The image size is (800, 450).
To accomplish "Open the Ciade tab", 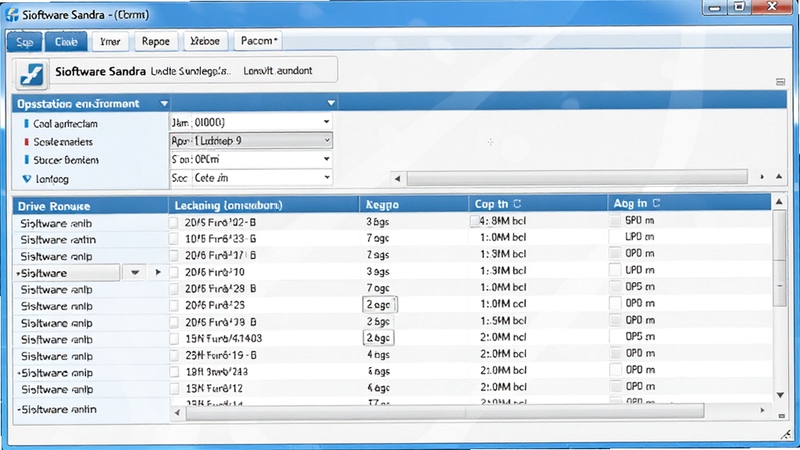I will point(66,41).
